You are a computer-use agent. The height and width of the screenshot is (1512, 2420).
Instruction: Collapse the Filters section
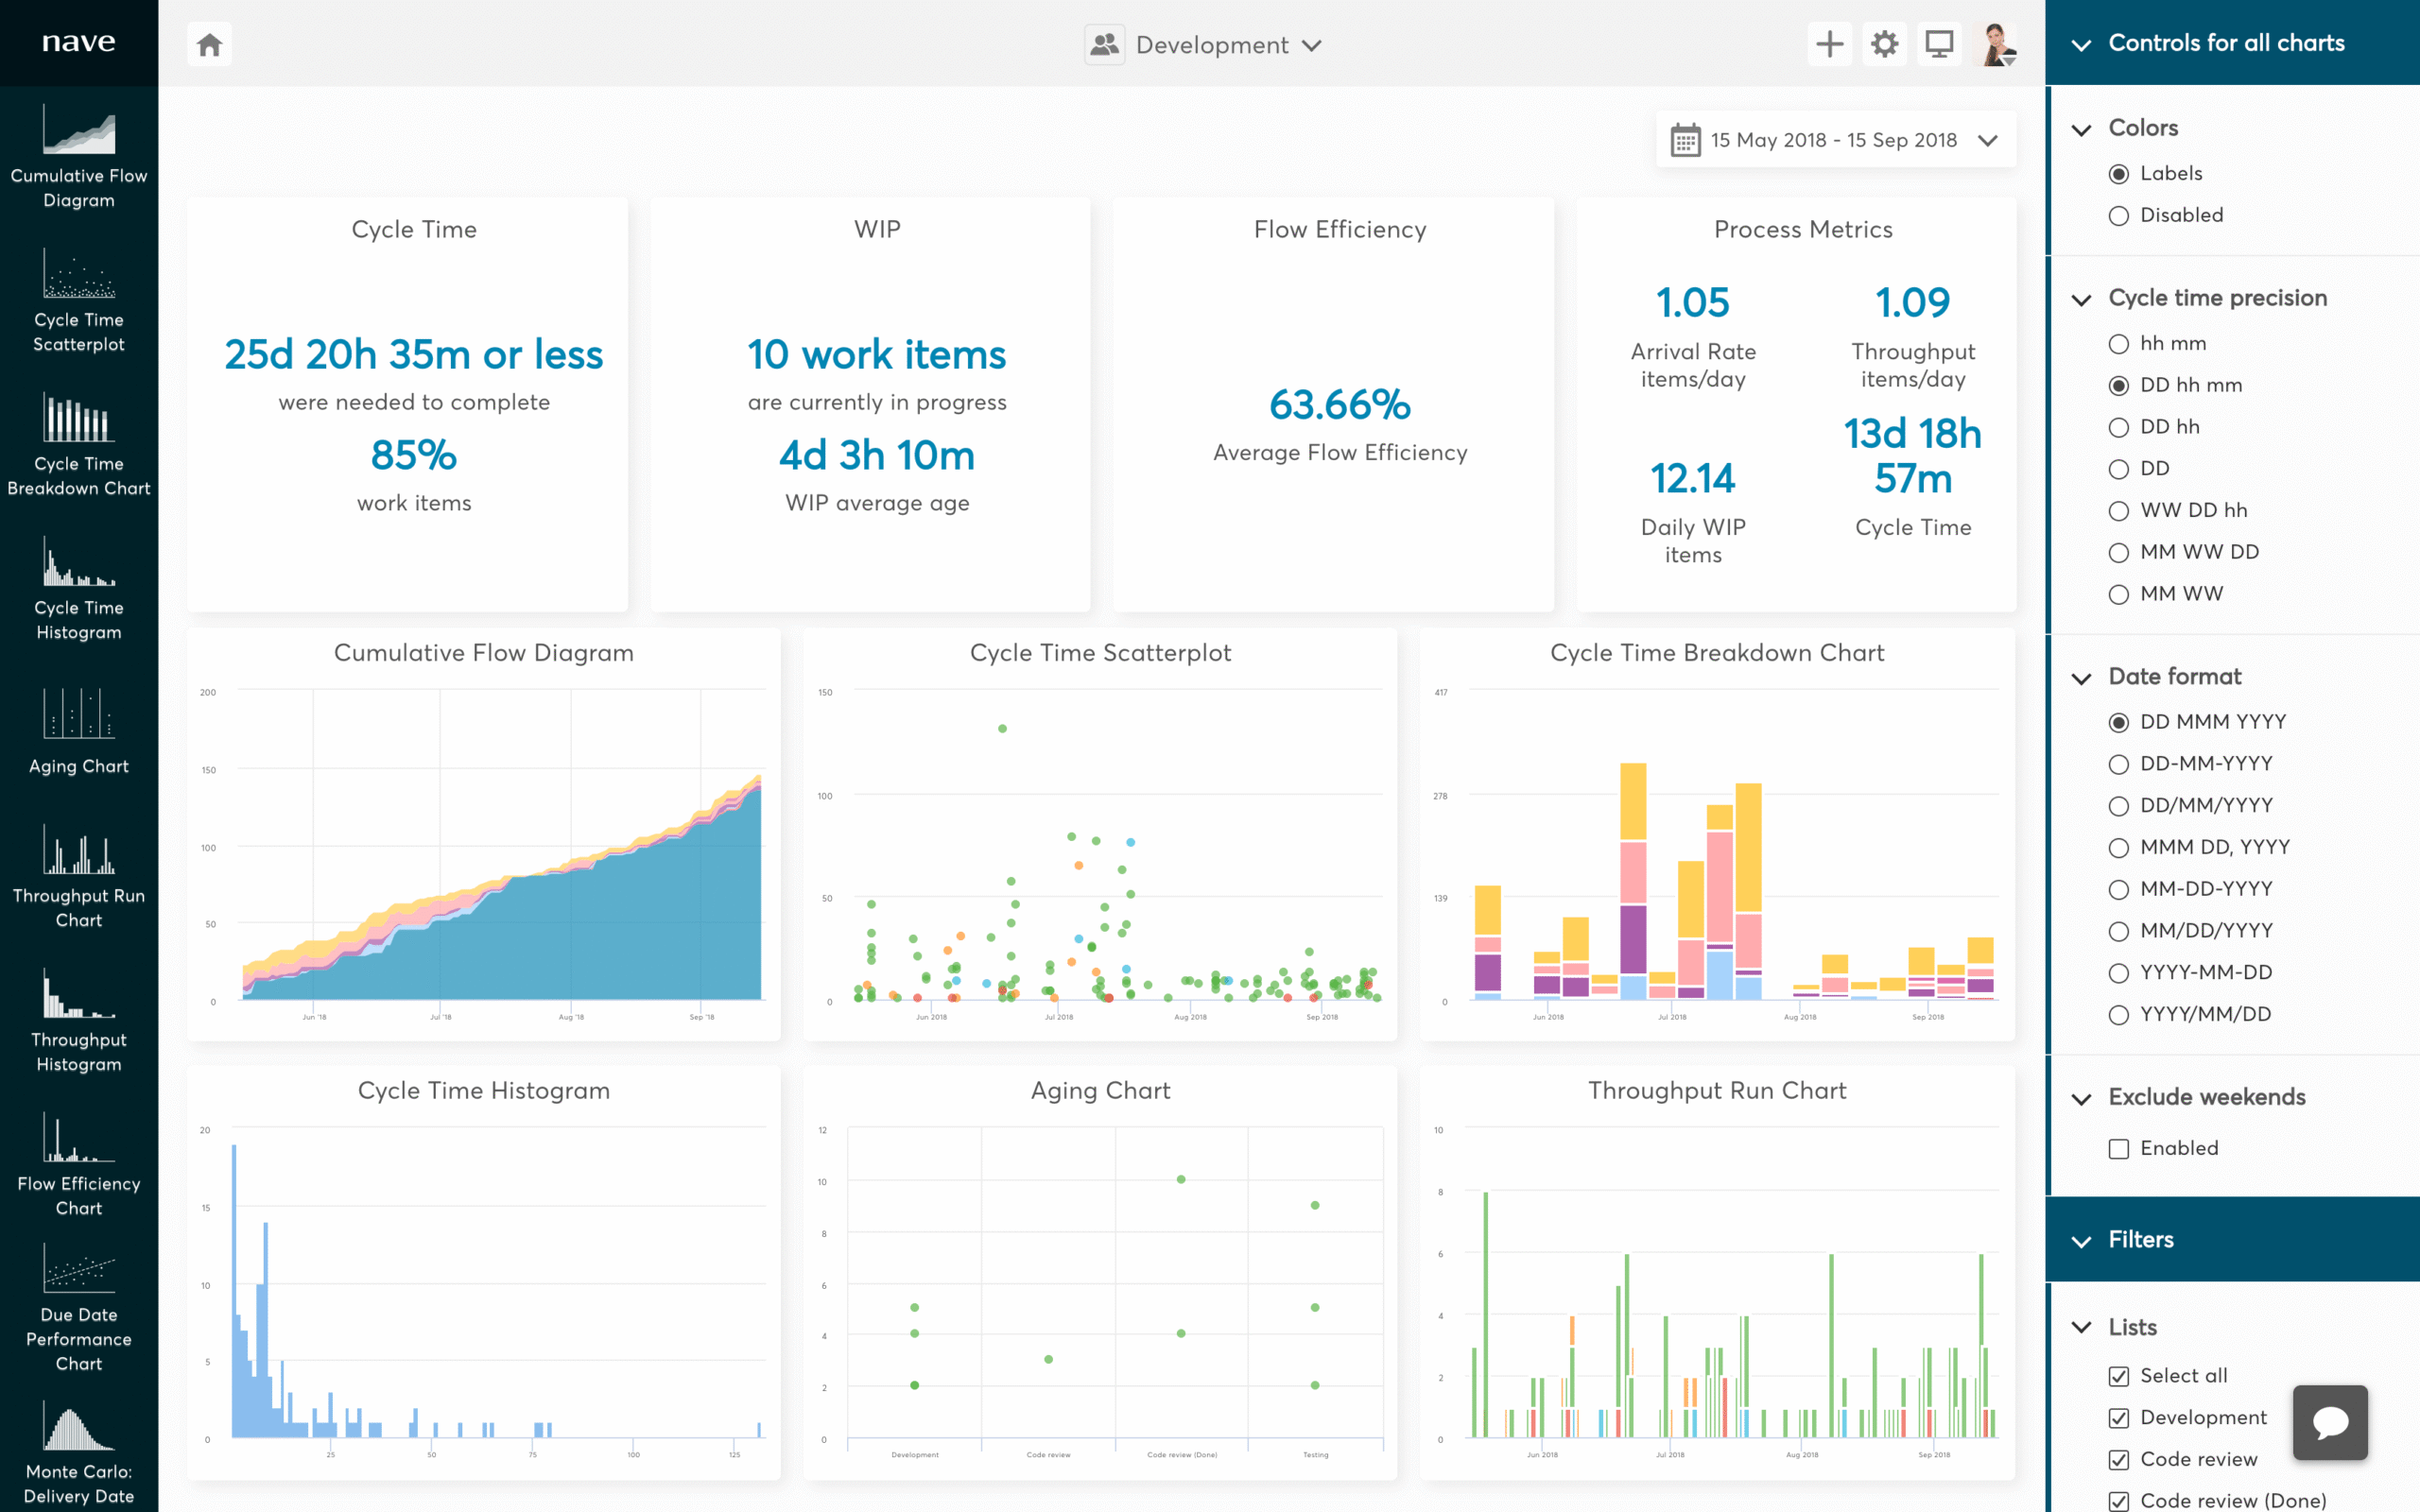point(2082,1241)
